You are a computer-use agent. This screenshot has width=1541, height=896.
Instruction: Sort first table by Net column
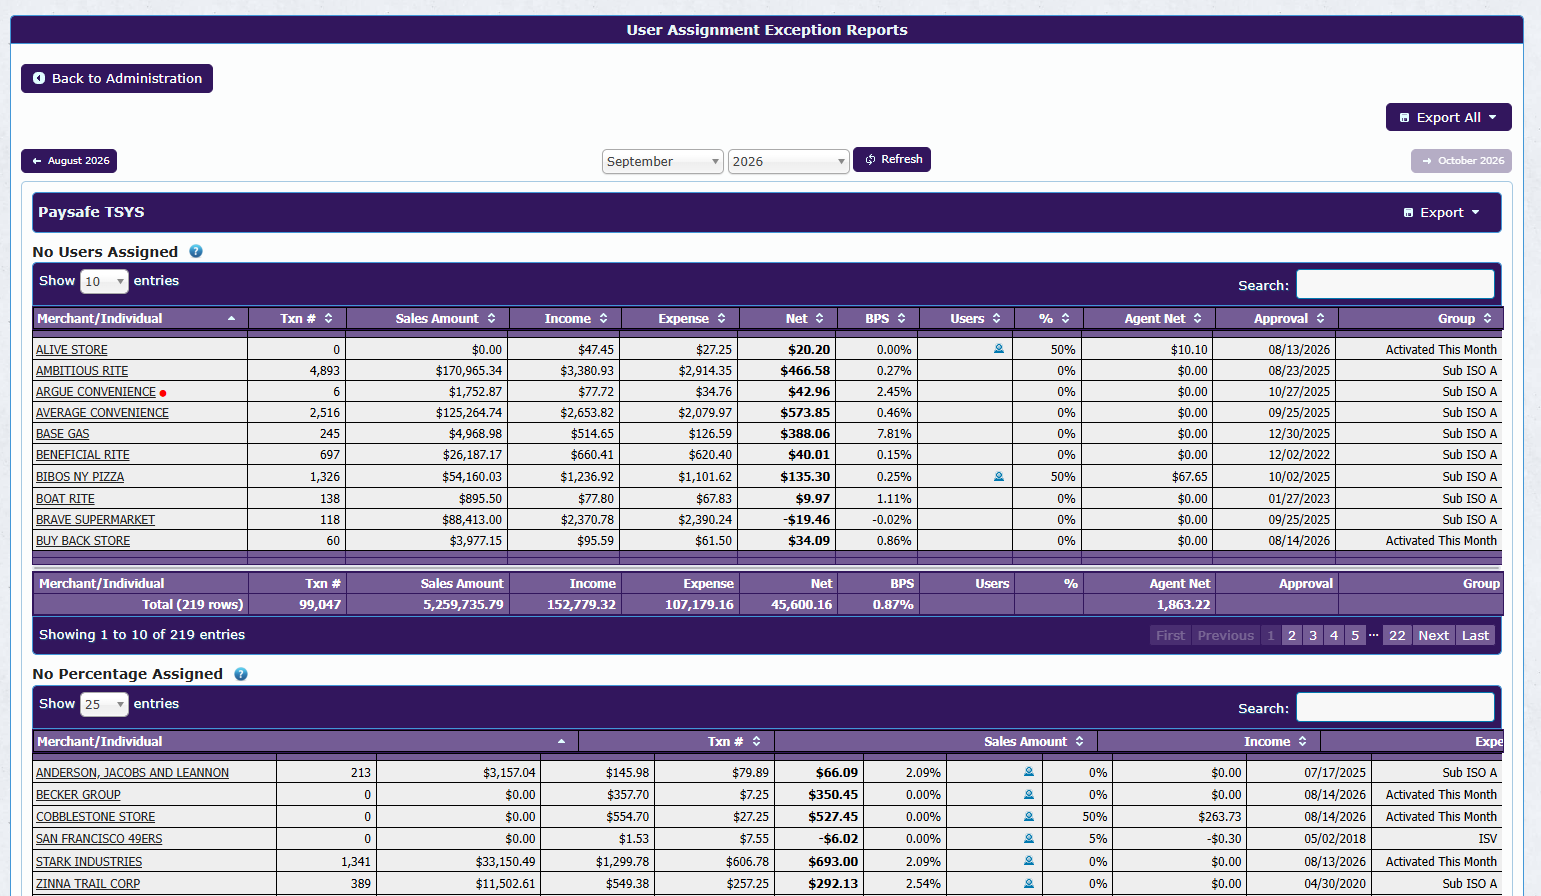[x=789, y=318]
